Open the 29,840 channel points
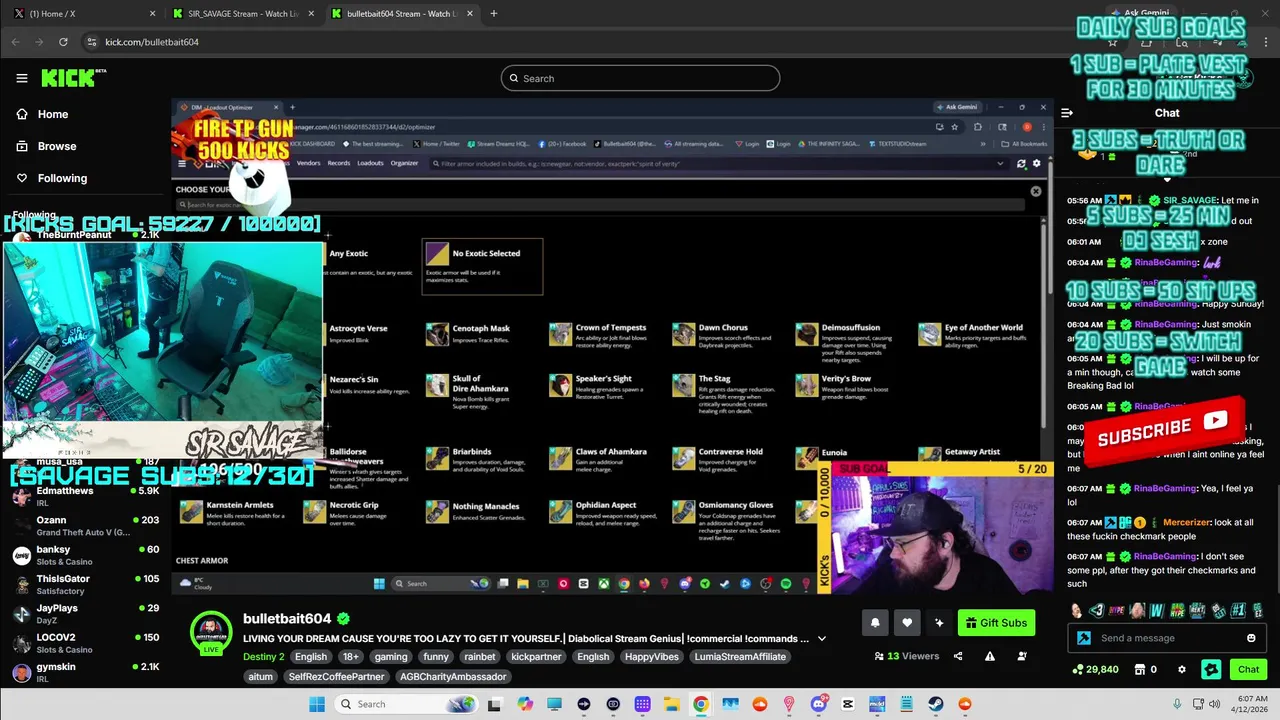Screen dimensions: 1280x720 [x=1095, y=669]
